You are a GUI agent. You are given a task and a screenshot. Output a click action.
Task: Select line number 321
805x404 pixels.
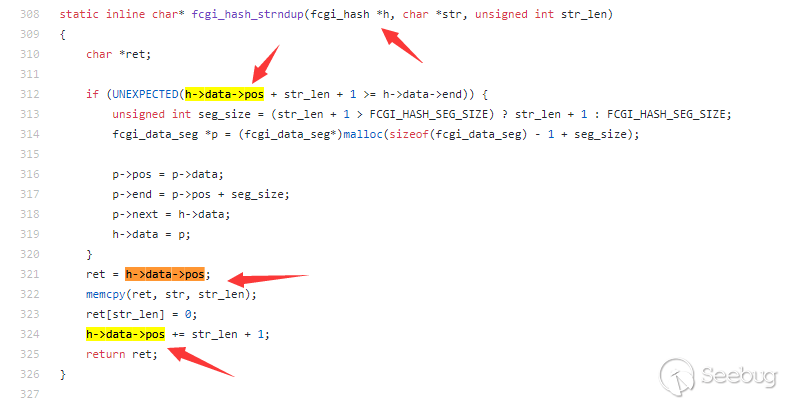[x=30, y=274]
